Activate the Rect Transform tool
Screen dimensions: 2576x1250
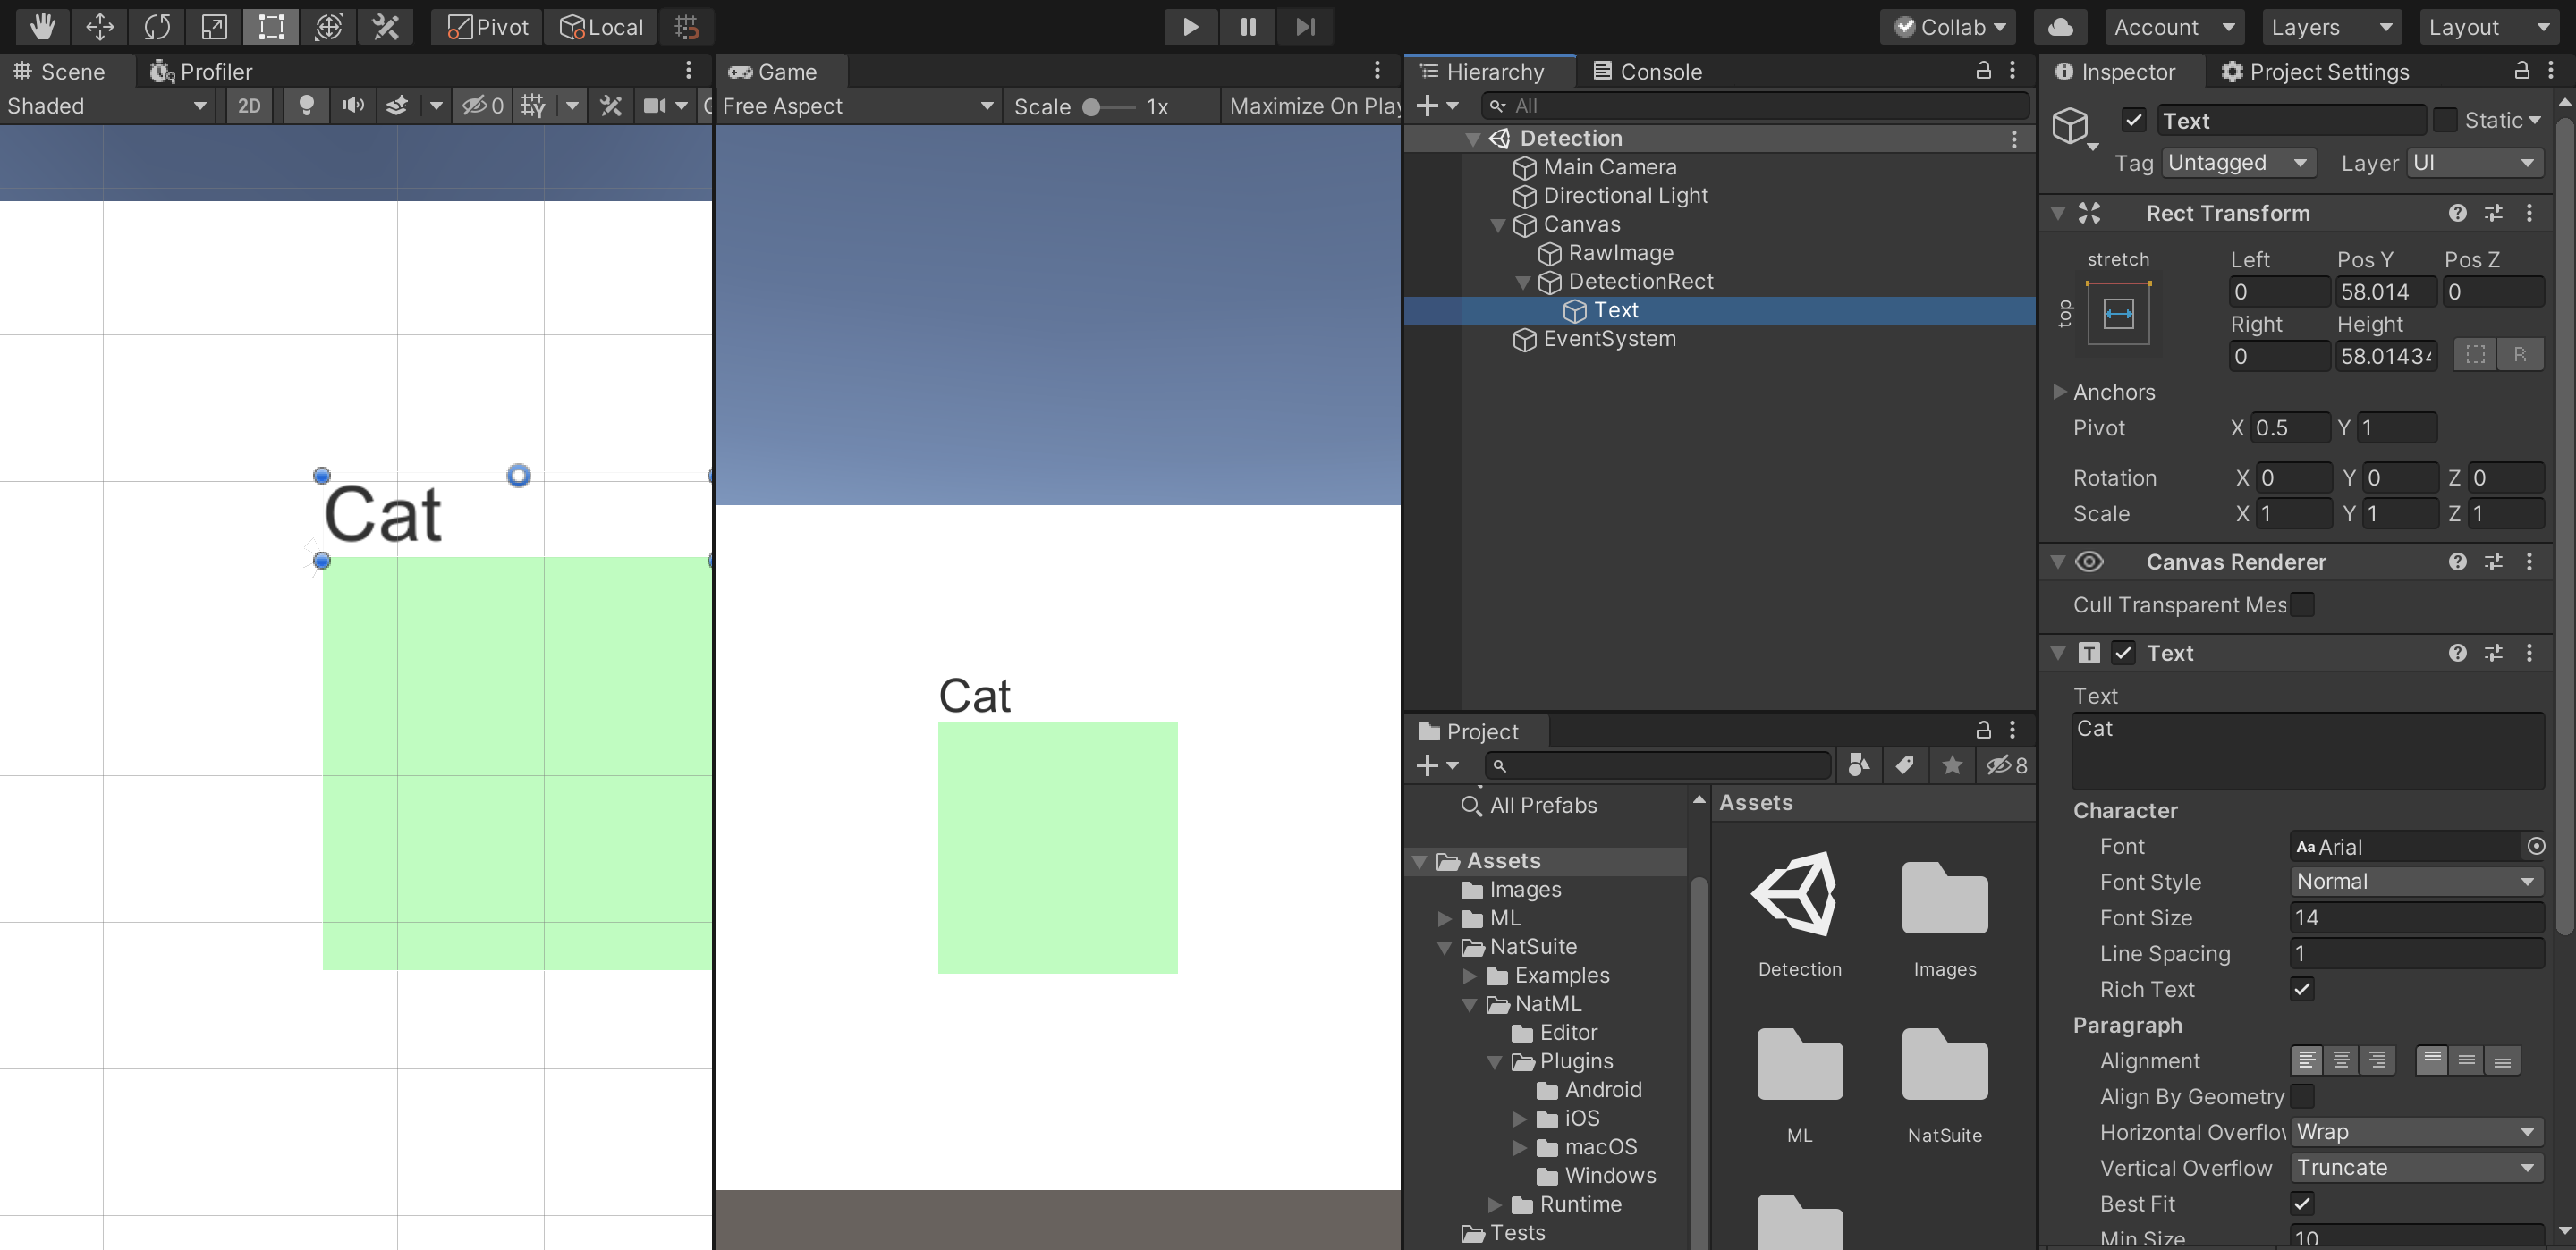pyautogui.click(x=271, y=27)
